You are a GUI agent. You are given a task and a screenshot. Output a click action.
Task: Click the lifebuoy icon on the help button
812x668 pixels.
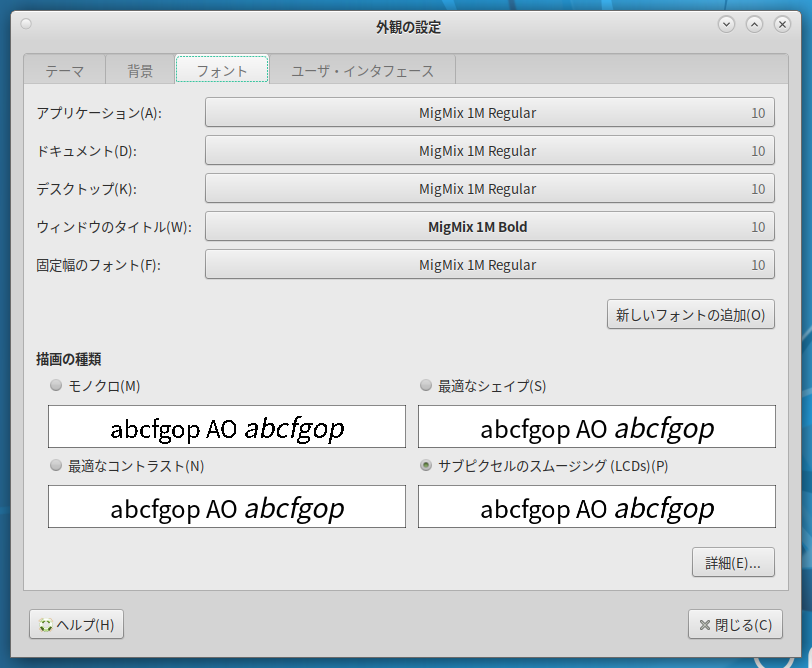click(46, 625)
